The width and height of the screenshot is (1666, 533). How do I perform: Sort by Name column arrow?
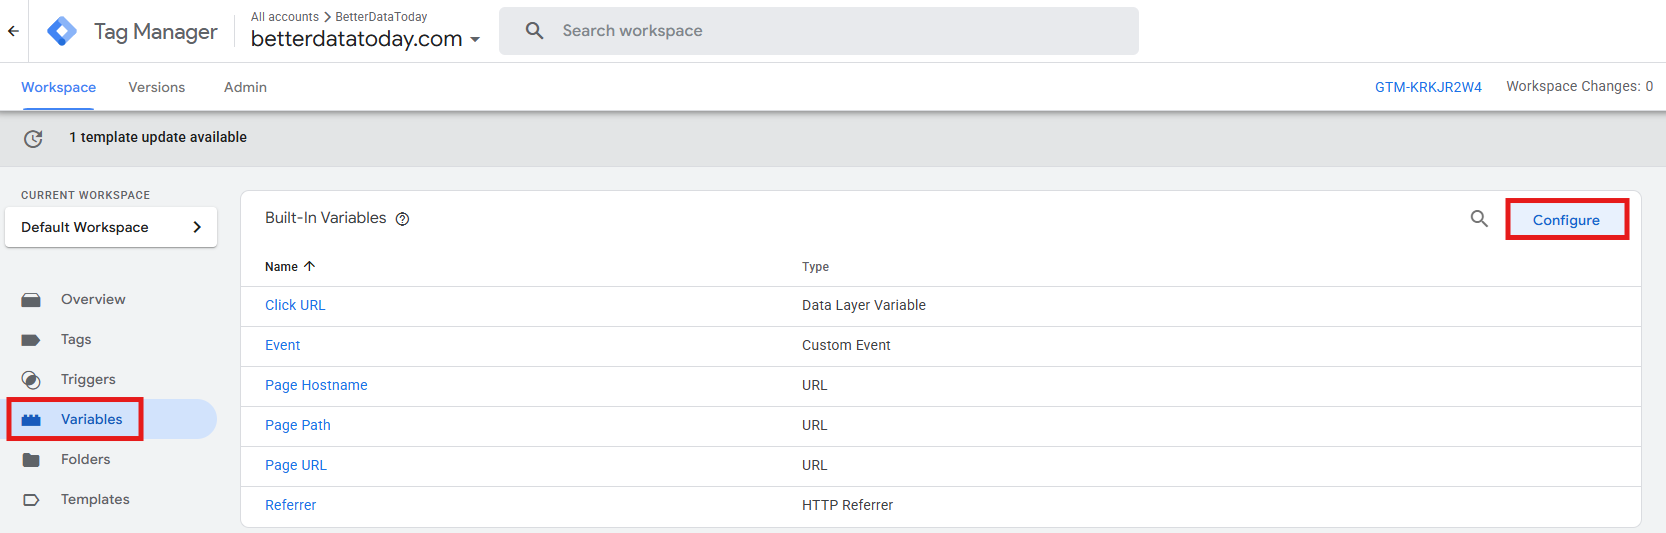tap(309, 266)
